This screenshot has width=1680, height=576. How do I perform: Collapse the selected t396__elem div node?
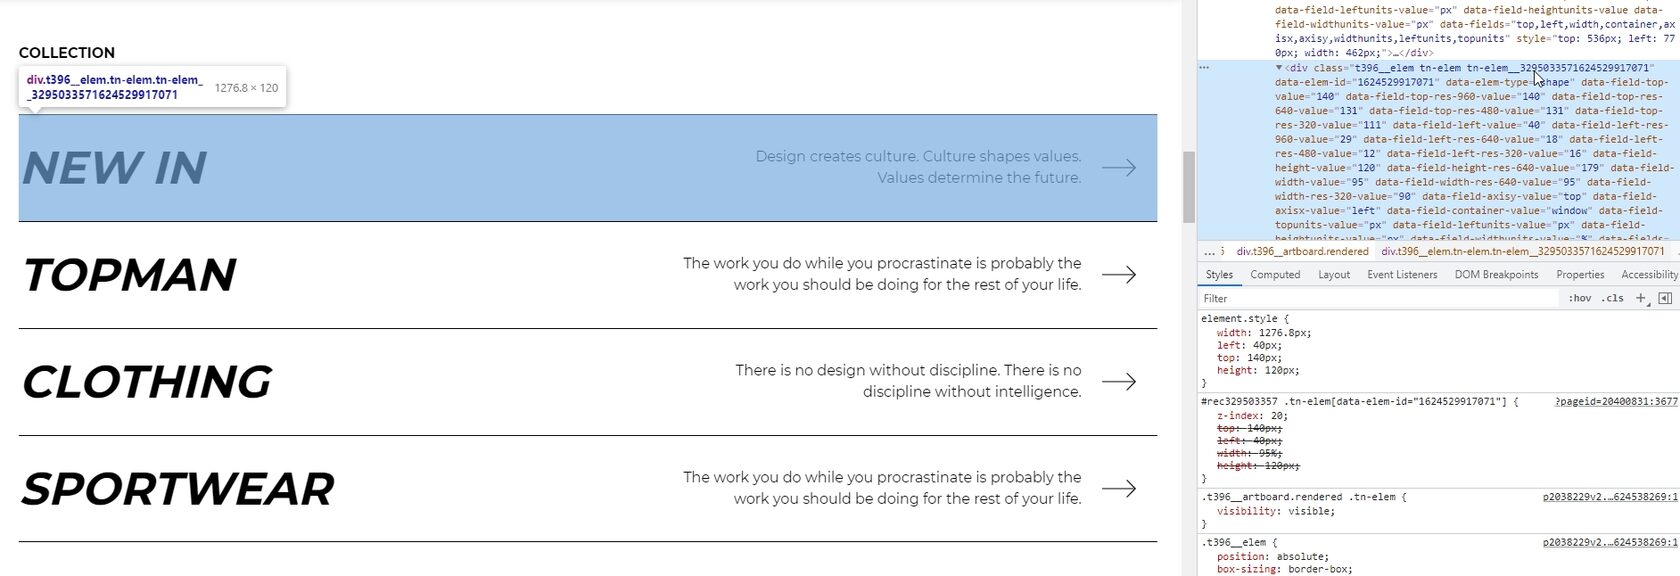point(1279,68)
